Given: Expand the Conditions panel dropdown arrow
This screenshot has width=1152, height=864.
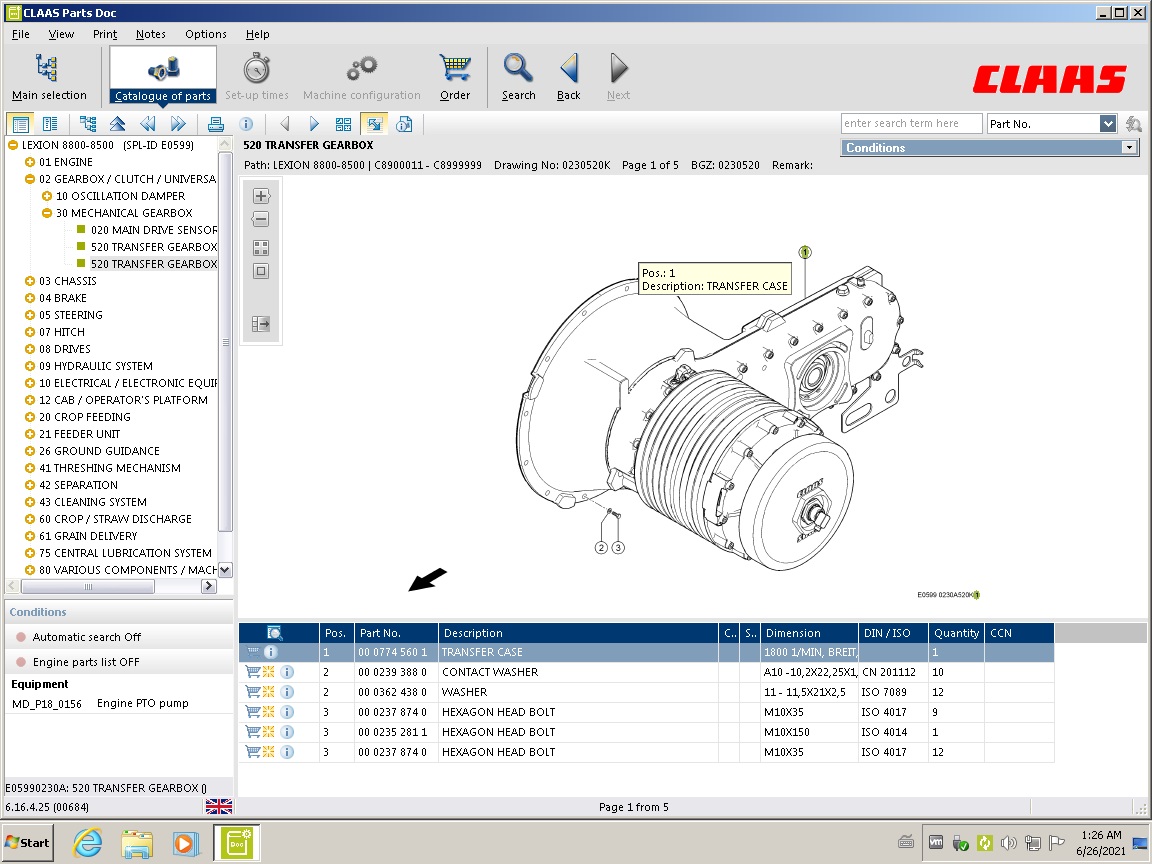Looking at the screenshot, I should click(x=1129, y=148).
